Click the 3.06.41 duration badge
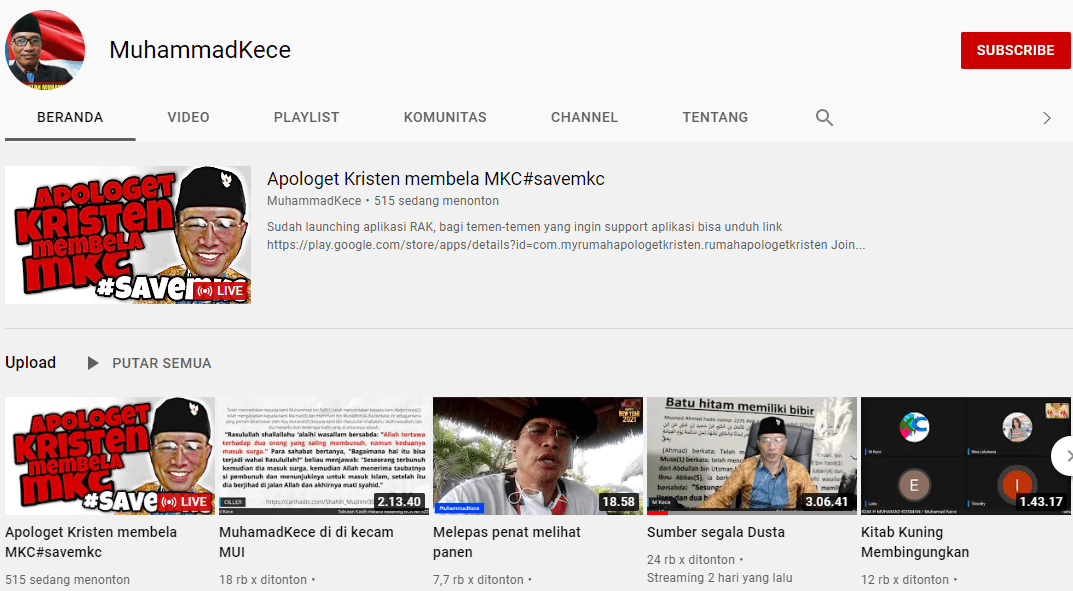This screenshot has width=1073, height=591. click(827, 501)
